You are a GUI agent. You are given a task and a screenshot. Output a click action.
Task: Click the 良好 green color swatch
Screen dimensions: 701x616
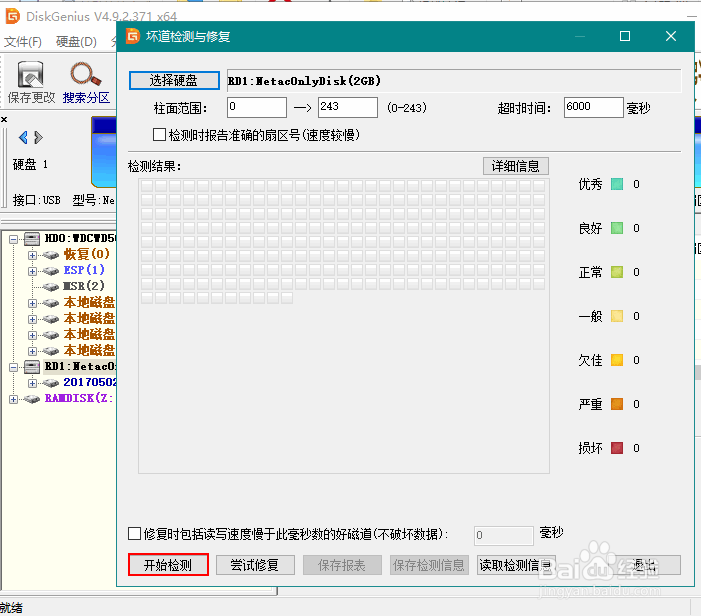(x=617, y=228)
